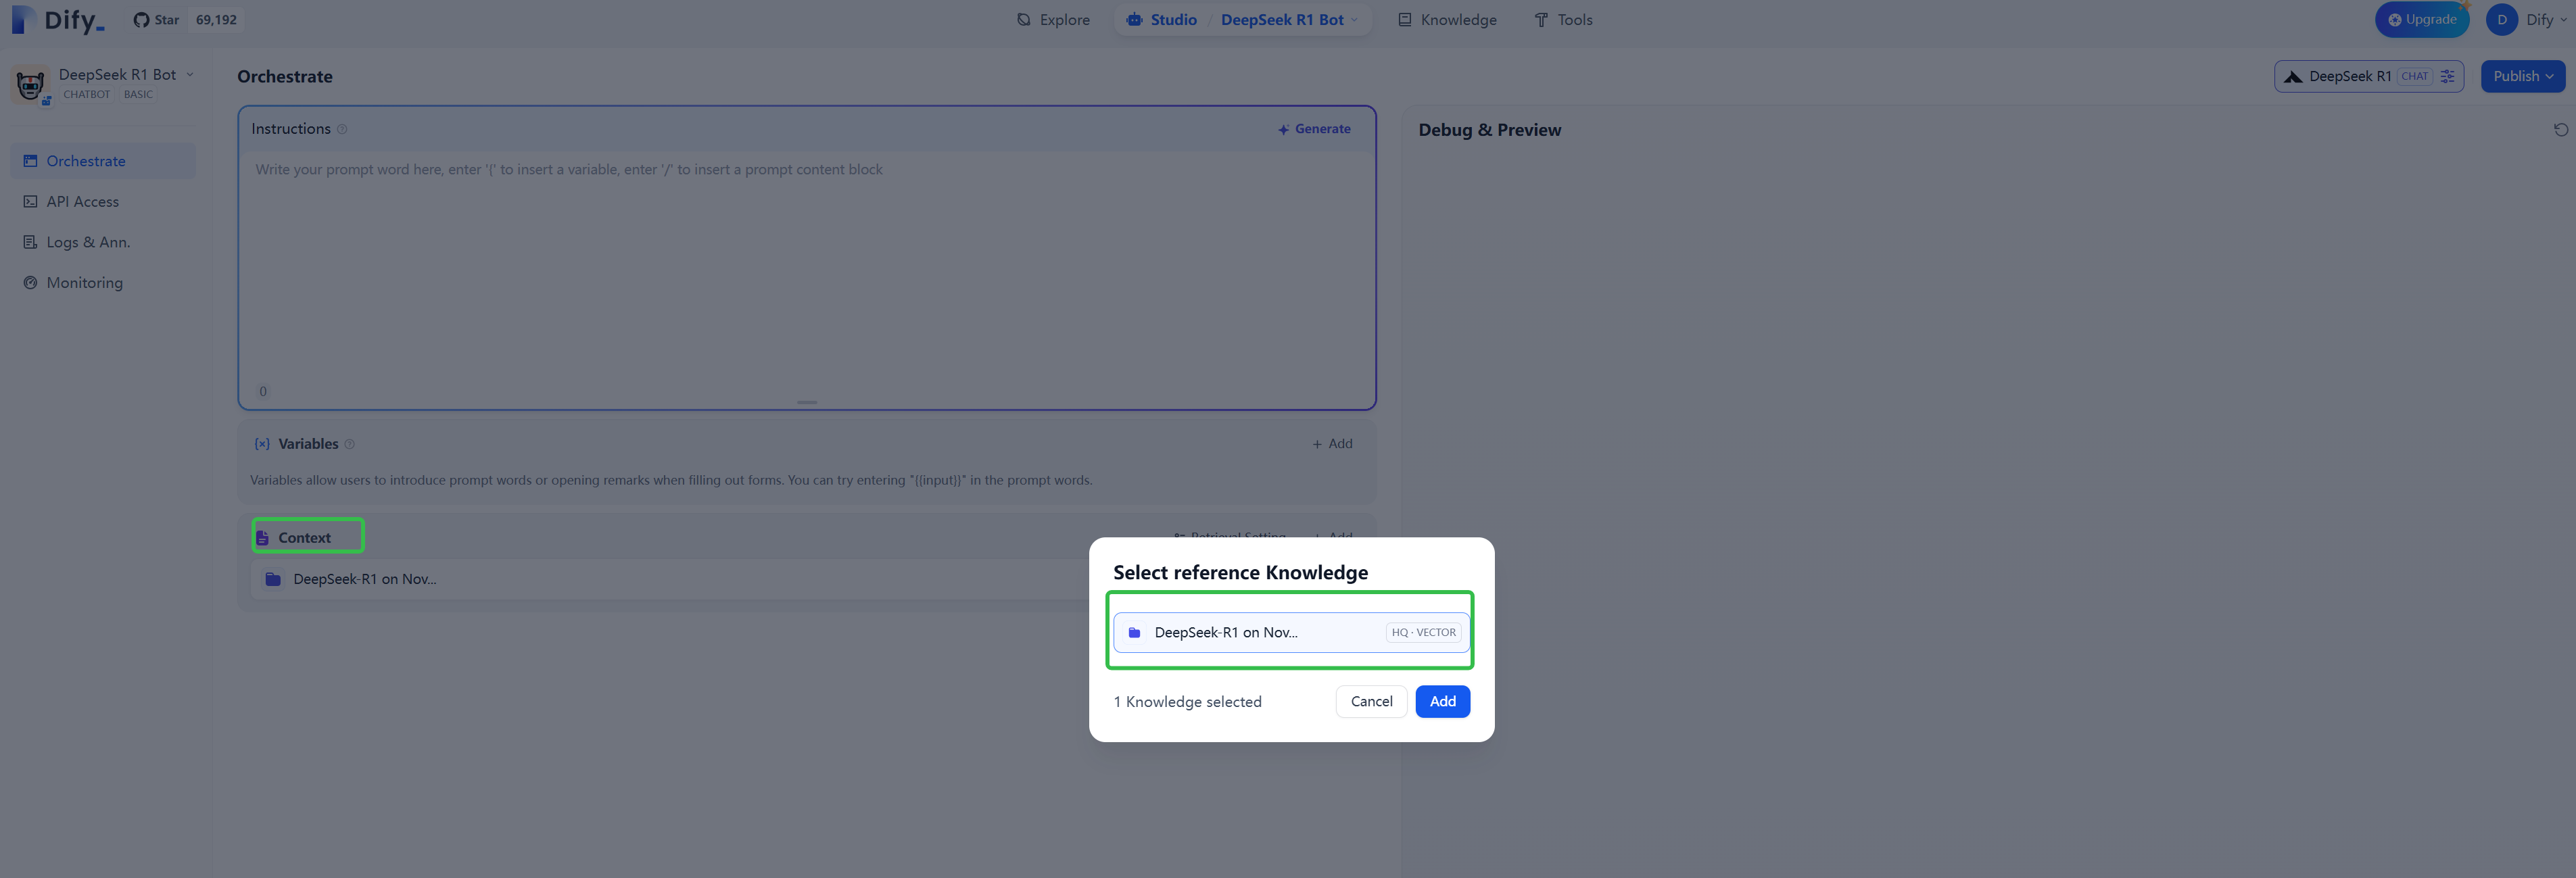This screenshot has height=878, width=2576.
Task: Open model parameter settings sliders icon
Action: (x=2447, y=77)
